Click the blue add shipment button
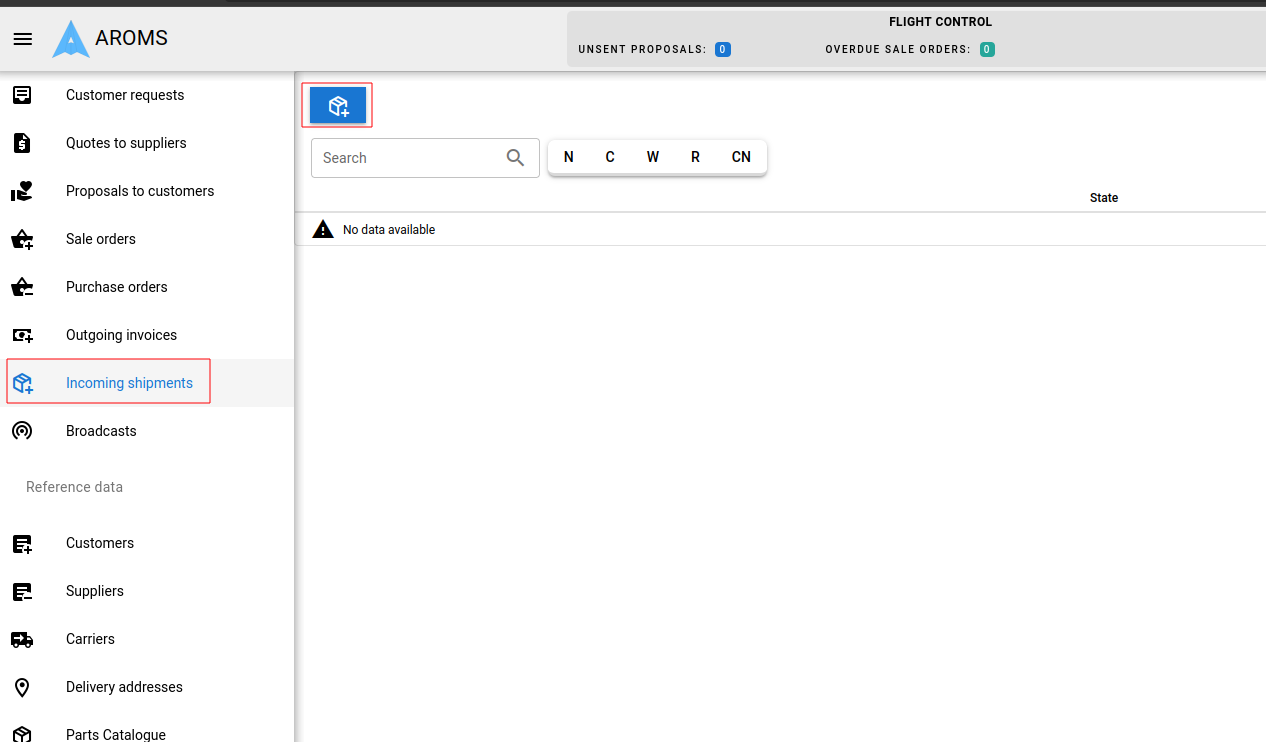This screenshot has height=742, width=1266. point(338,105)
